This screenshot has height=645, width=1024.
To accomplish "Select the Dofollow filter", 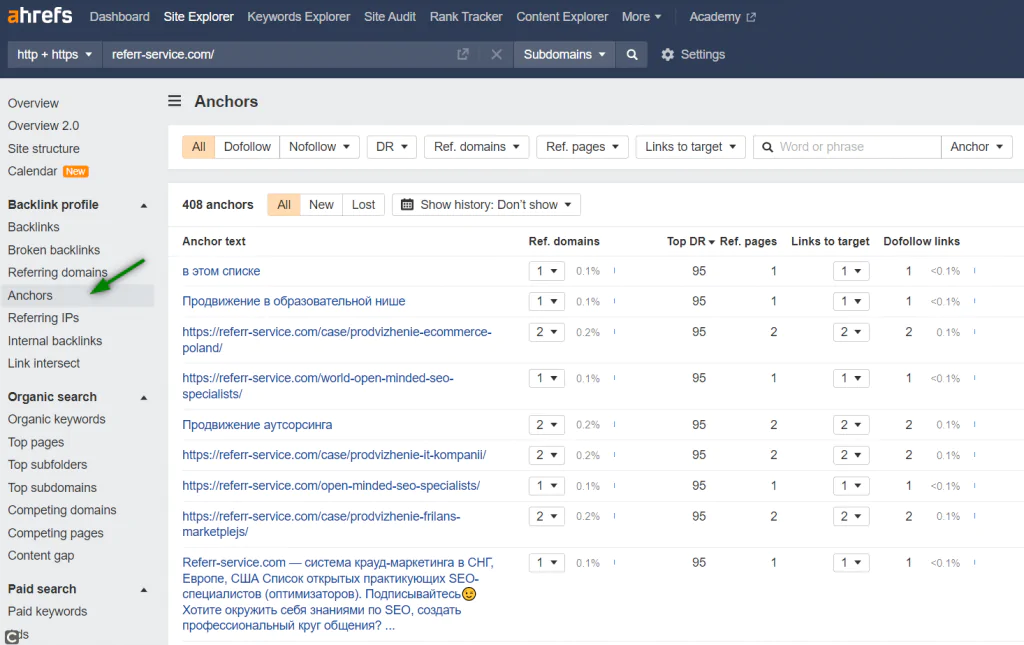I will pos(247,147).
